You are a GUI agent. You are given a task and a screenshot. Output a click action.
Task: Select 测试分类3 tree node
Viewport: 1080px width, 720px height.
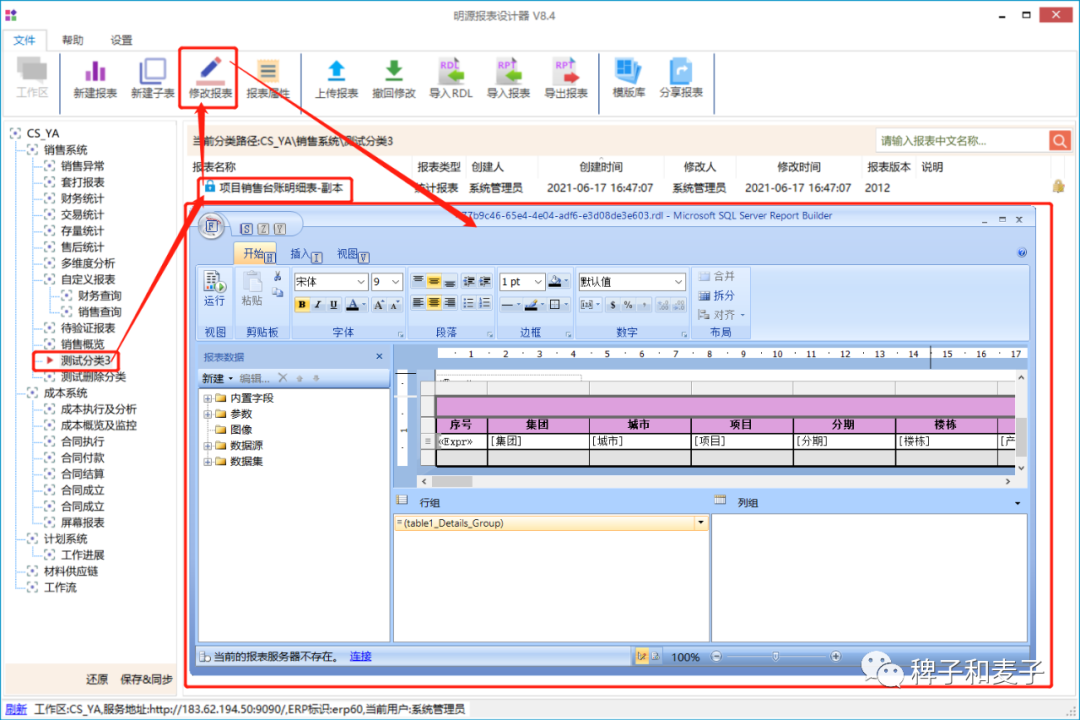(x=85, y=360)
